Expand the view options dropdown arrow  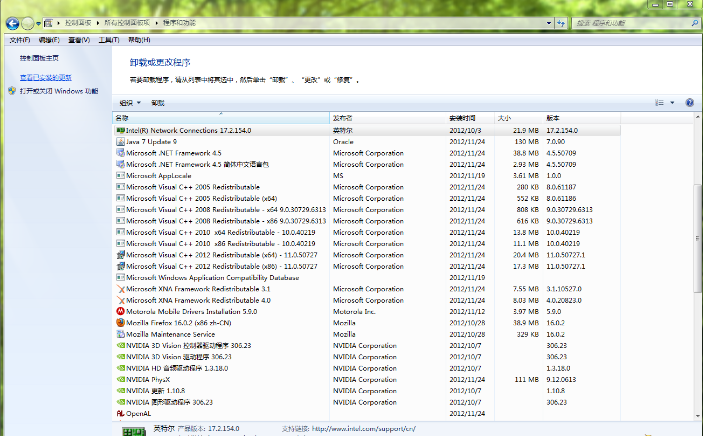point(672,103)
